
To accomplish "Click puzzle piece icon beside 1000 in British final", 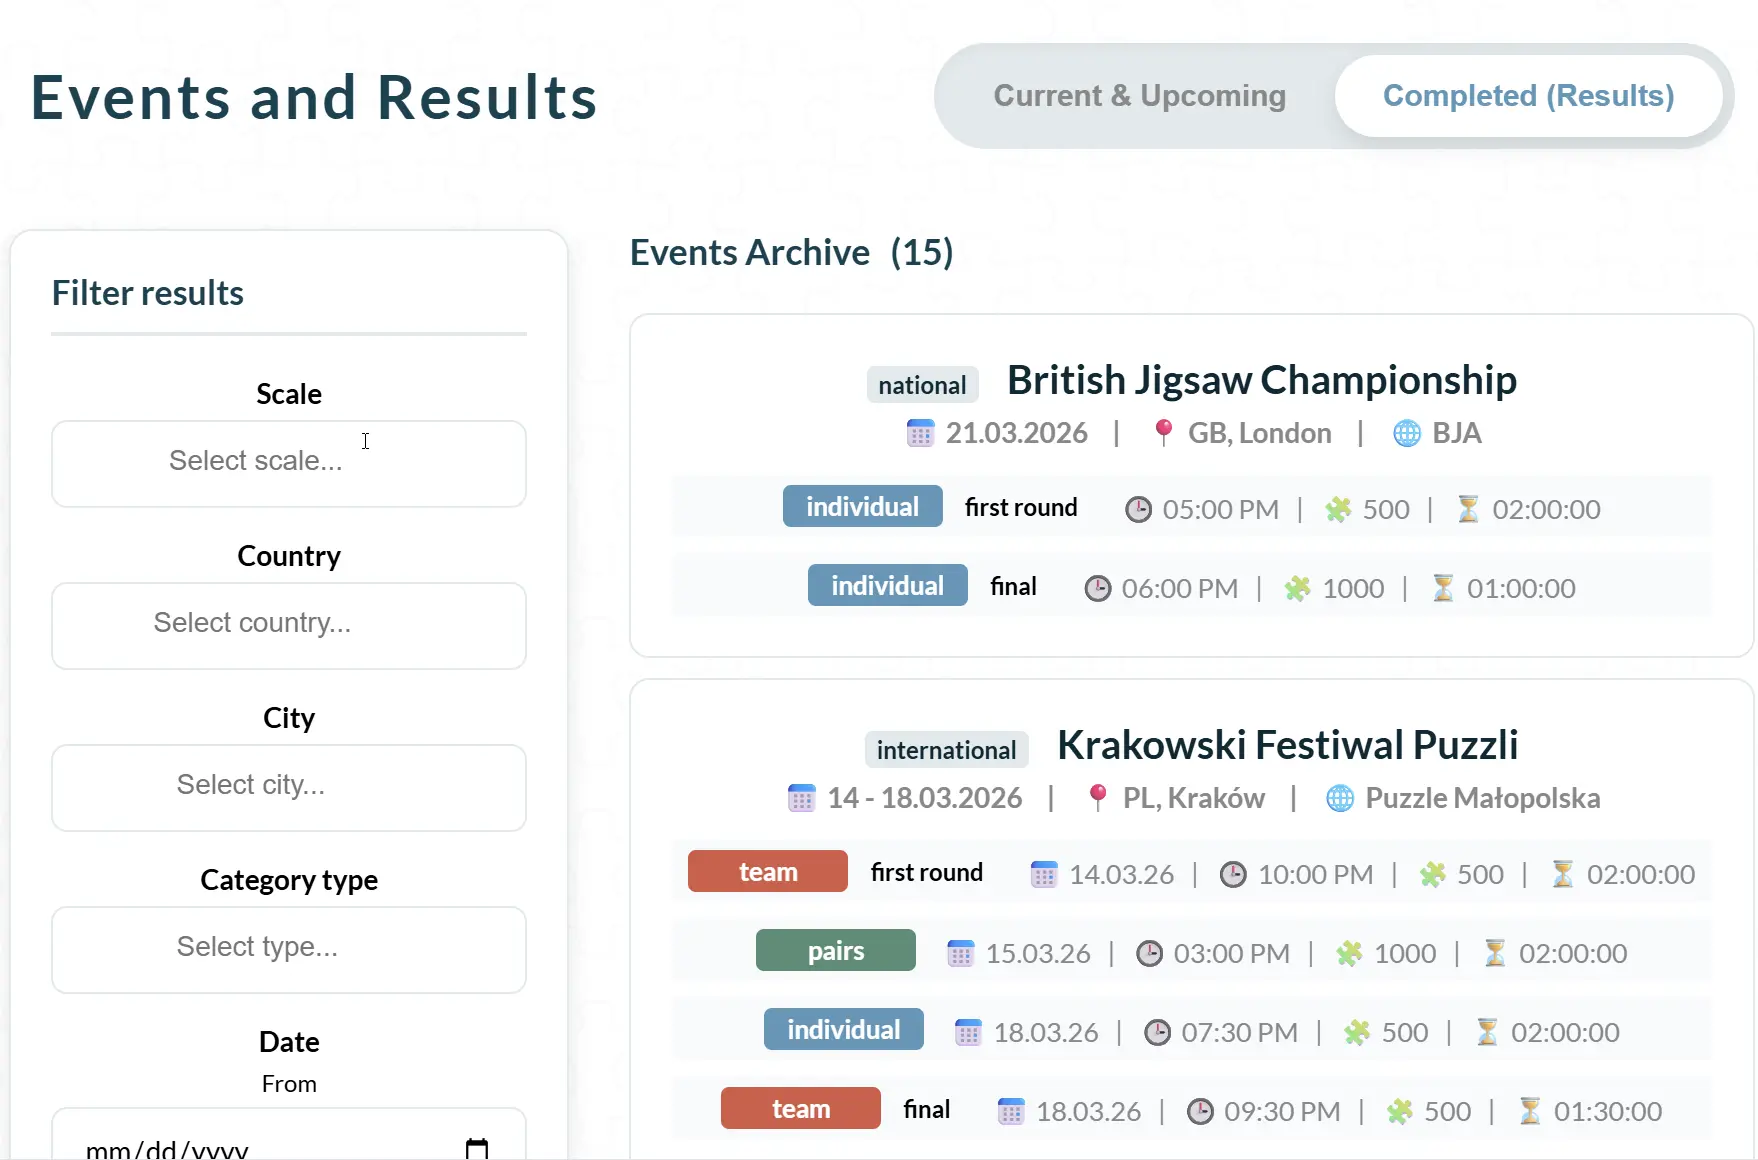I will 1297,589.
